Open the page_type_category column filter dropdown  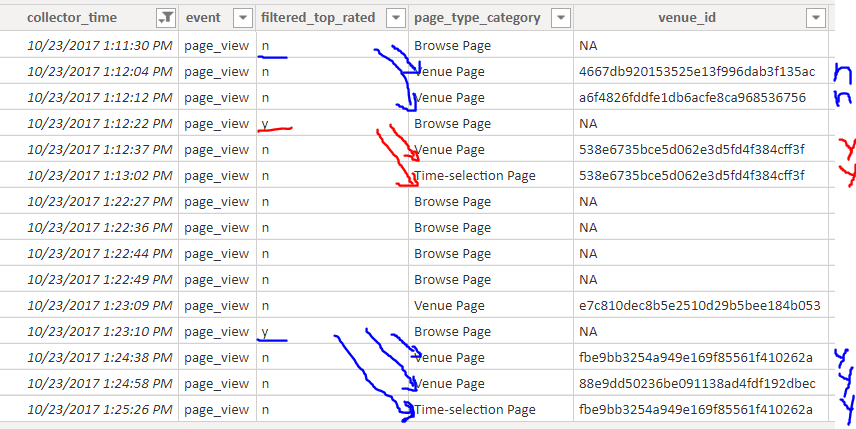click(561, 18)
